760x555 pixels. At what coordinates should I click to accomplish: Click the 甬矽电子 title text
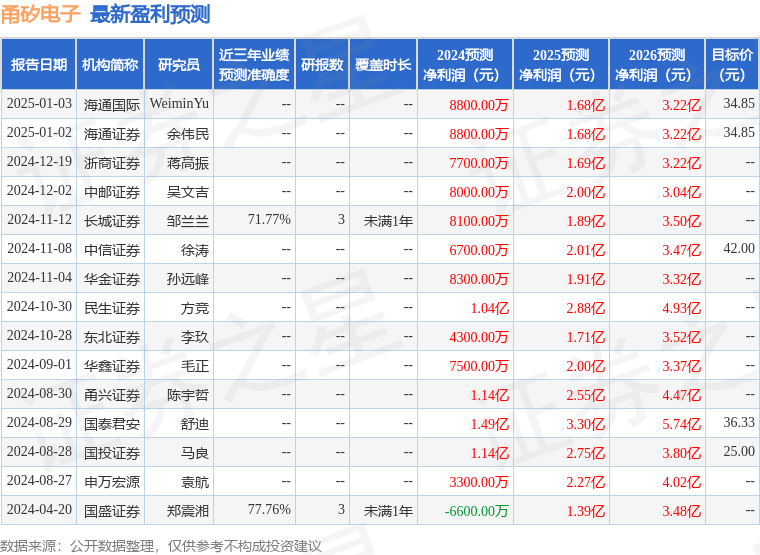[40, 14]
